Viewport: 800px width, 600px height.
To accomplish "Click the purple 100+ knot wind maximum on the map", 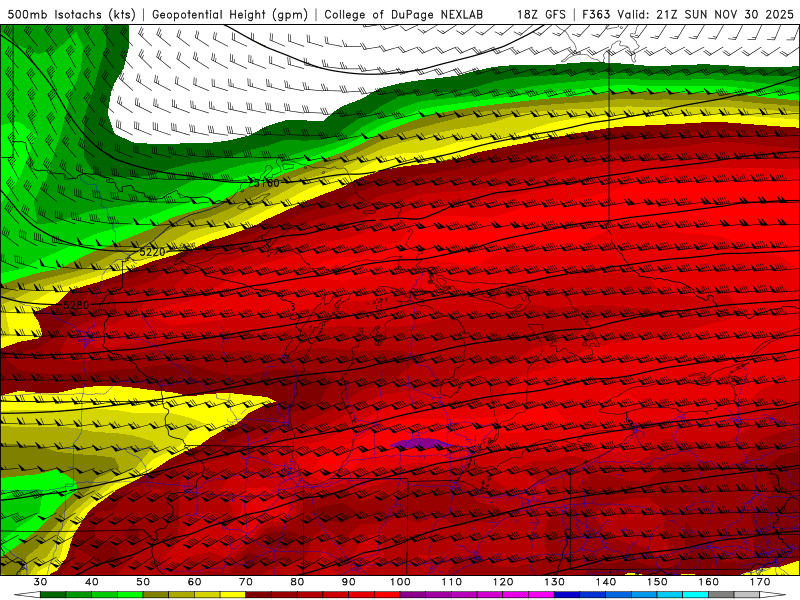I will 421,443.
